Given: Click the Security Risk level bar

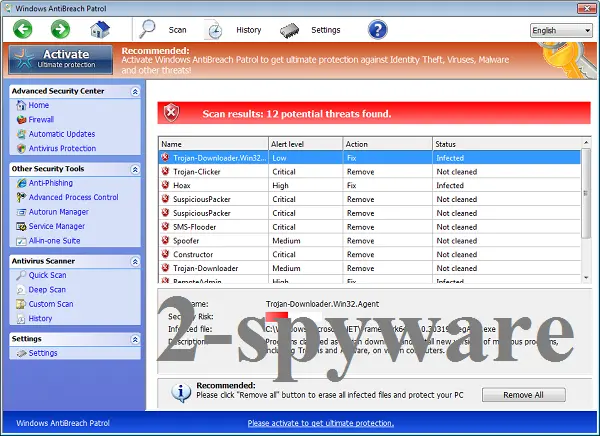Looking at the screenshot, I should (293, 317).
